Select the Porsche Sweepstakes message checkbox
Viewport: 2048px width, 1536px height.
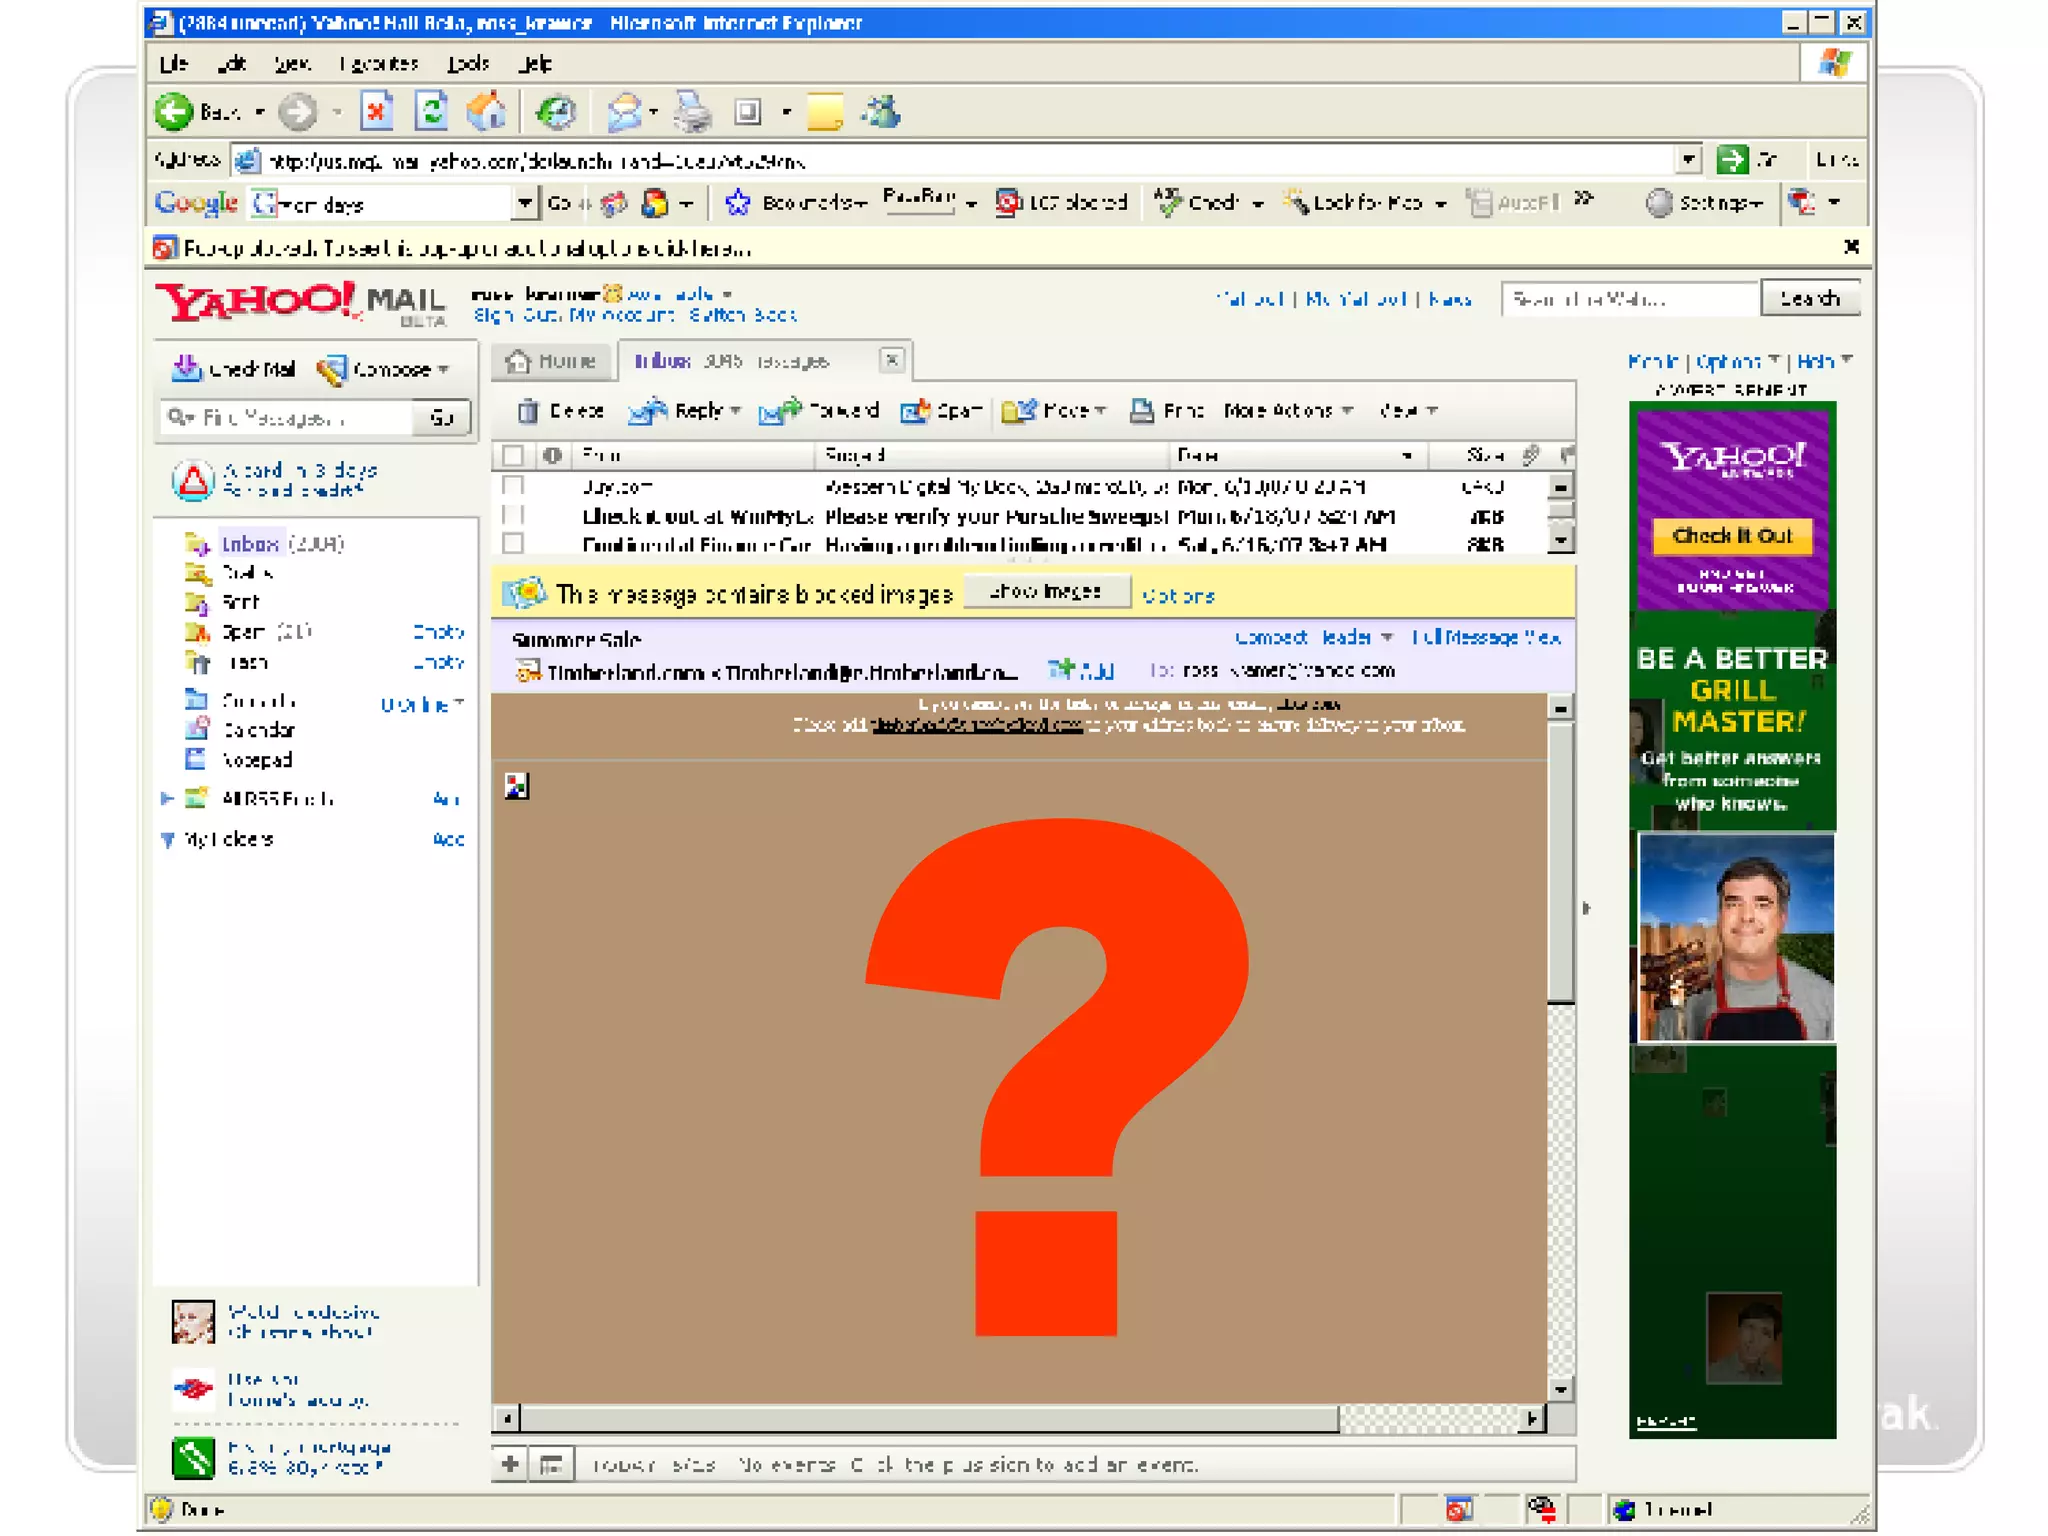513,516
